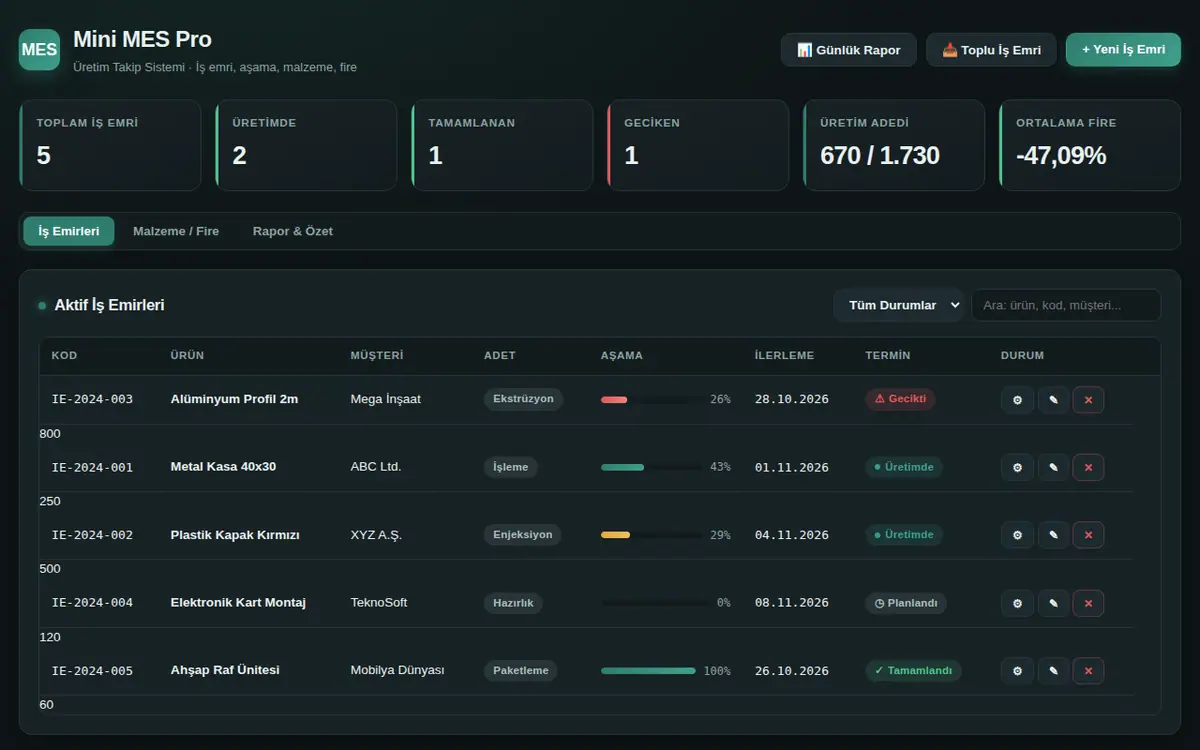Click pencil icon in the IE-2024-004 row
This screenshot has height=750, width=1200.
coord(1053,603)
